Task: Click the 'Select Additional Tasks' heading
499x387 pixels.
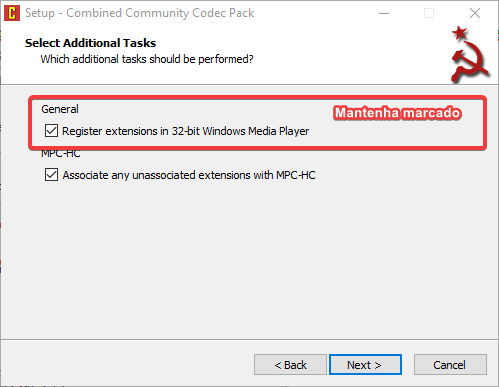Action: tap(90, 43)
